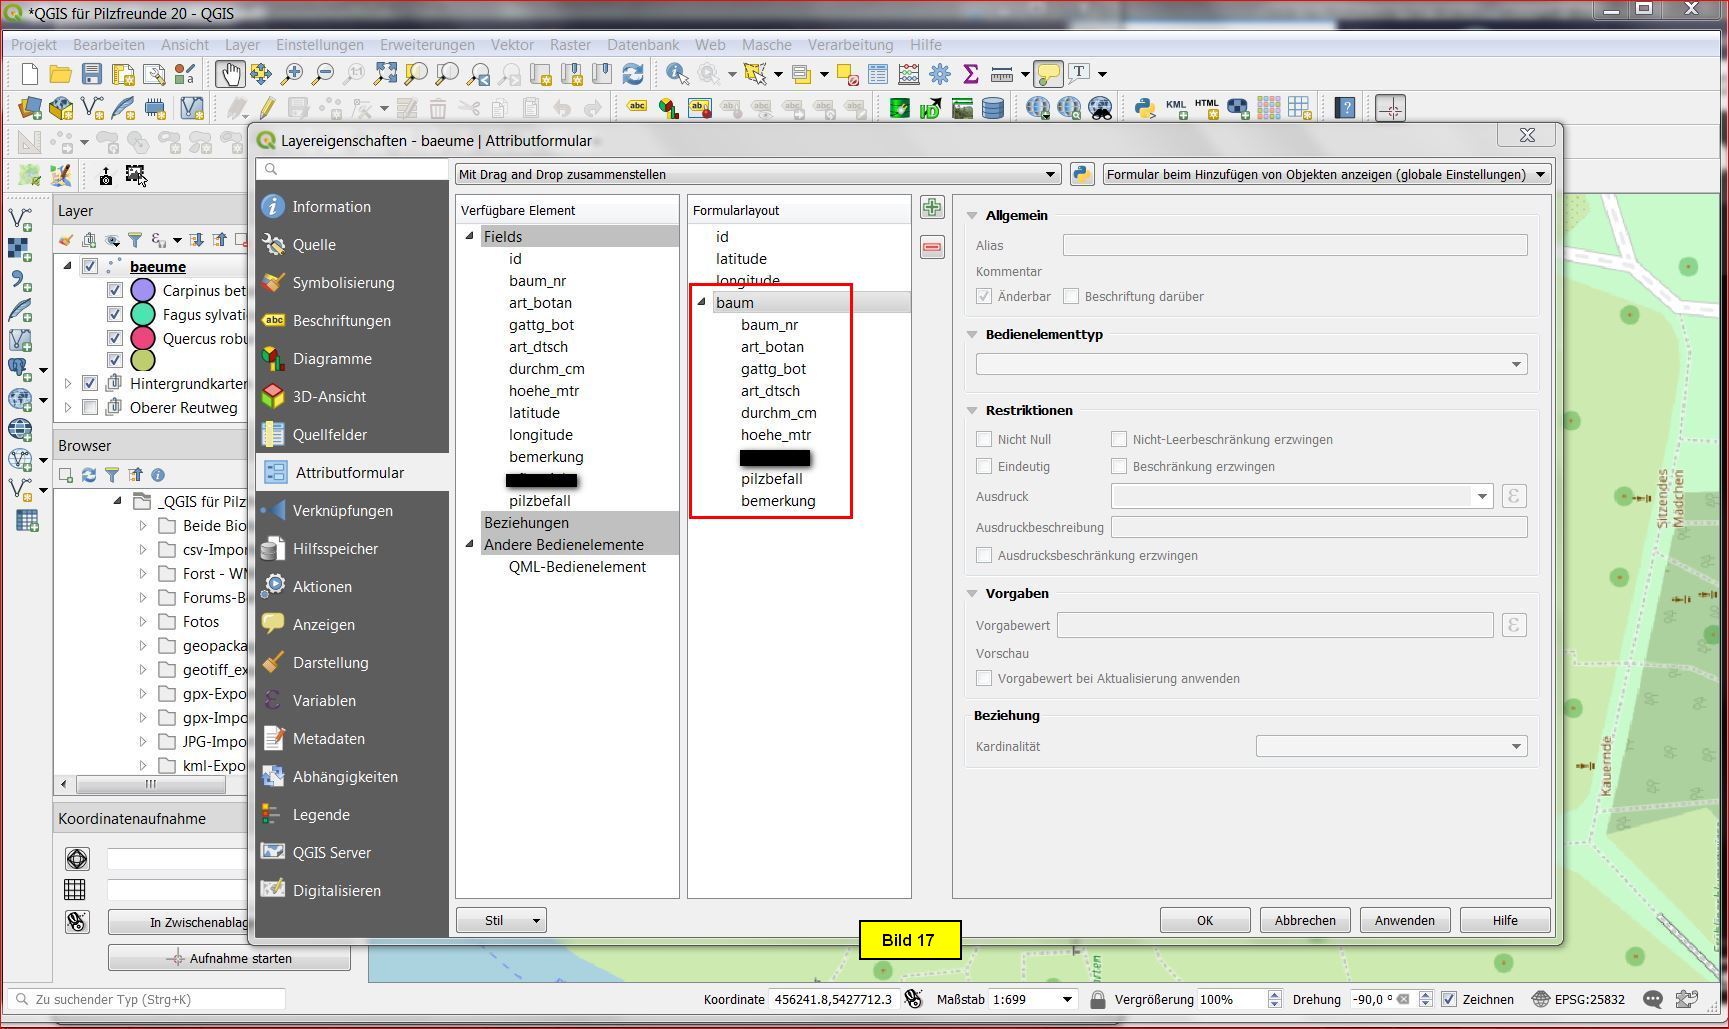Open the Python console icon
1729x1029 pixels.
[1144, 108]
